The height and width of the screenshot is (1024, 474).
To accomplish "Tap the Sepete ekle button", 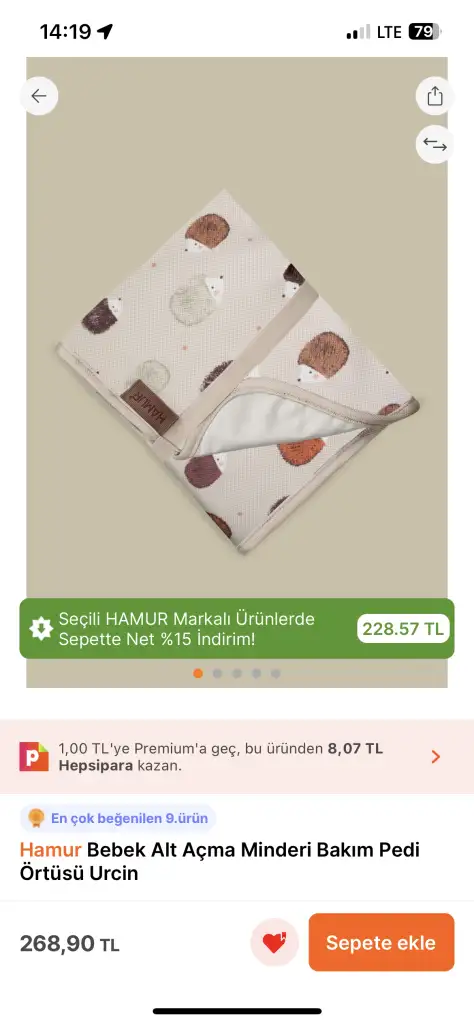I will click(x=381, y=942).
